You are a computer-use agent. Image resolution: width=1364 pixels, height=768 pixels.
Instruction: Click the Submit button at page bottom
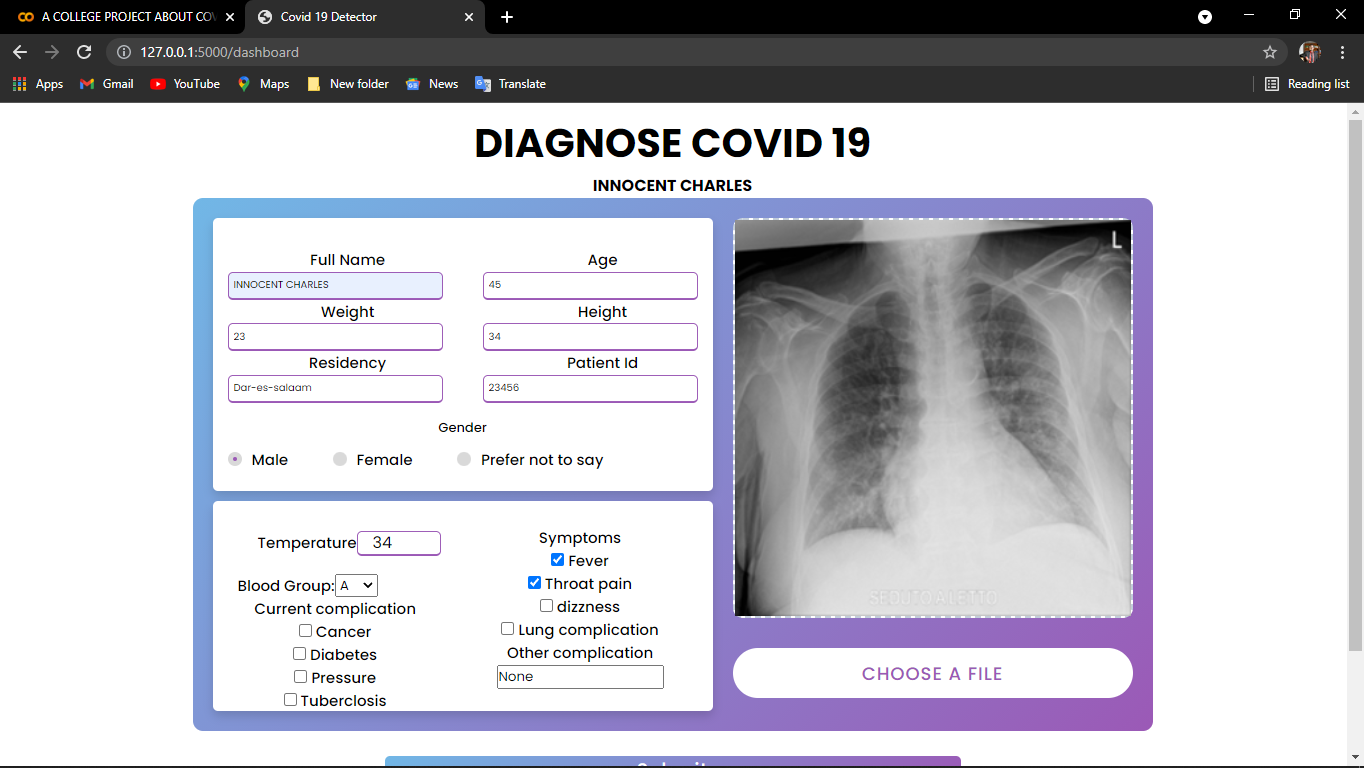673,762
